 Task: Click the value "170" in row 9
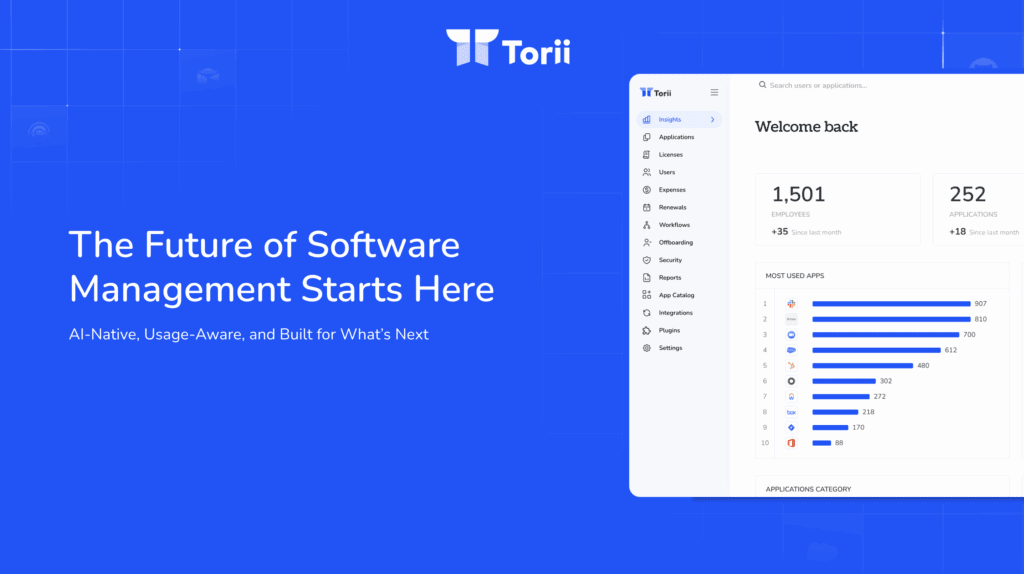coord(858,428)
